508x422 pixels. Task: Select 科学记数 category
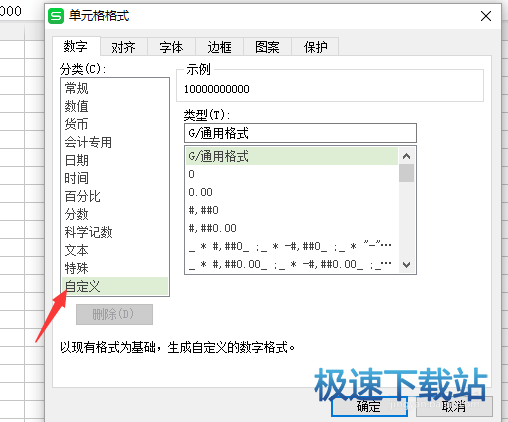coord(115,232)
